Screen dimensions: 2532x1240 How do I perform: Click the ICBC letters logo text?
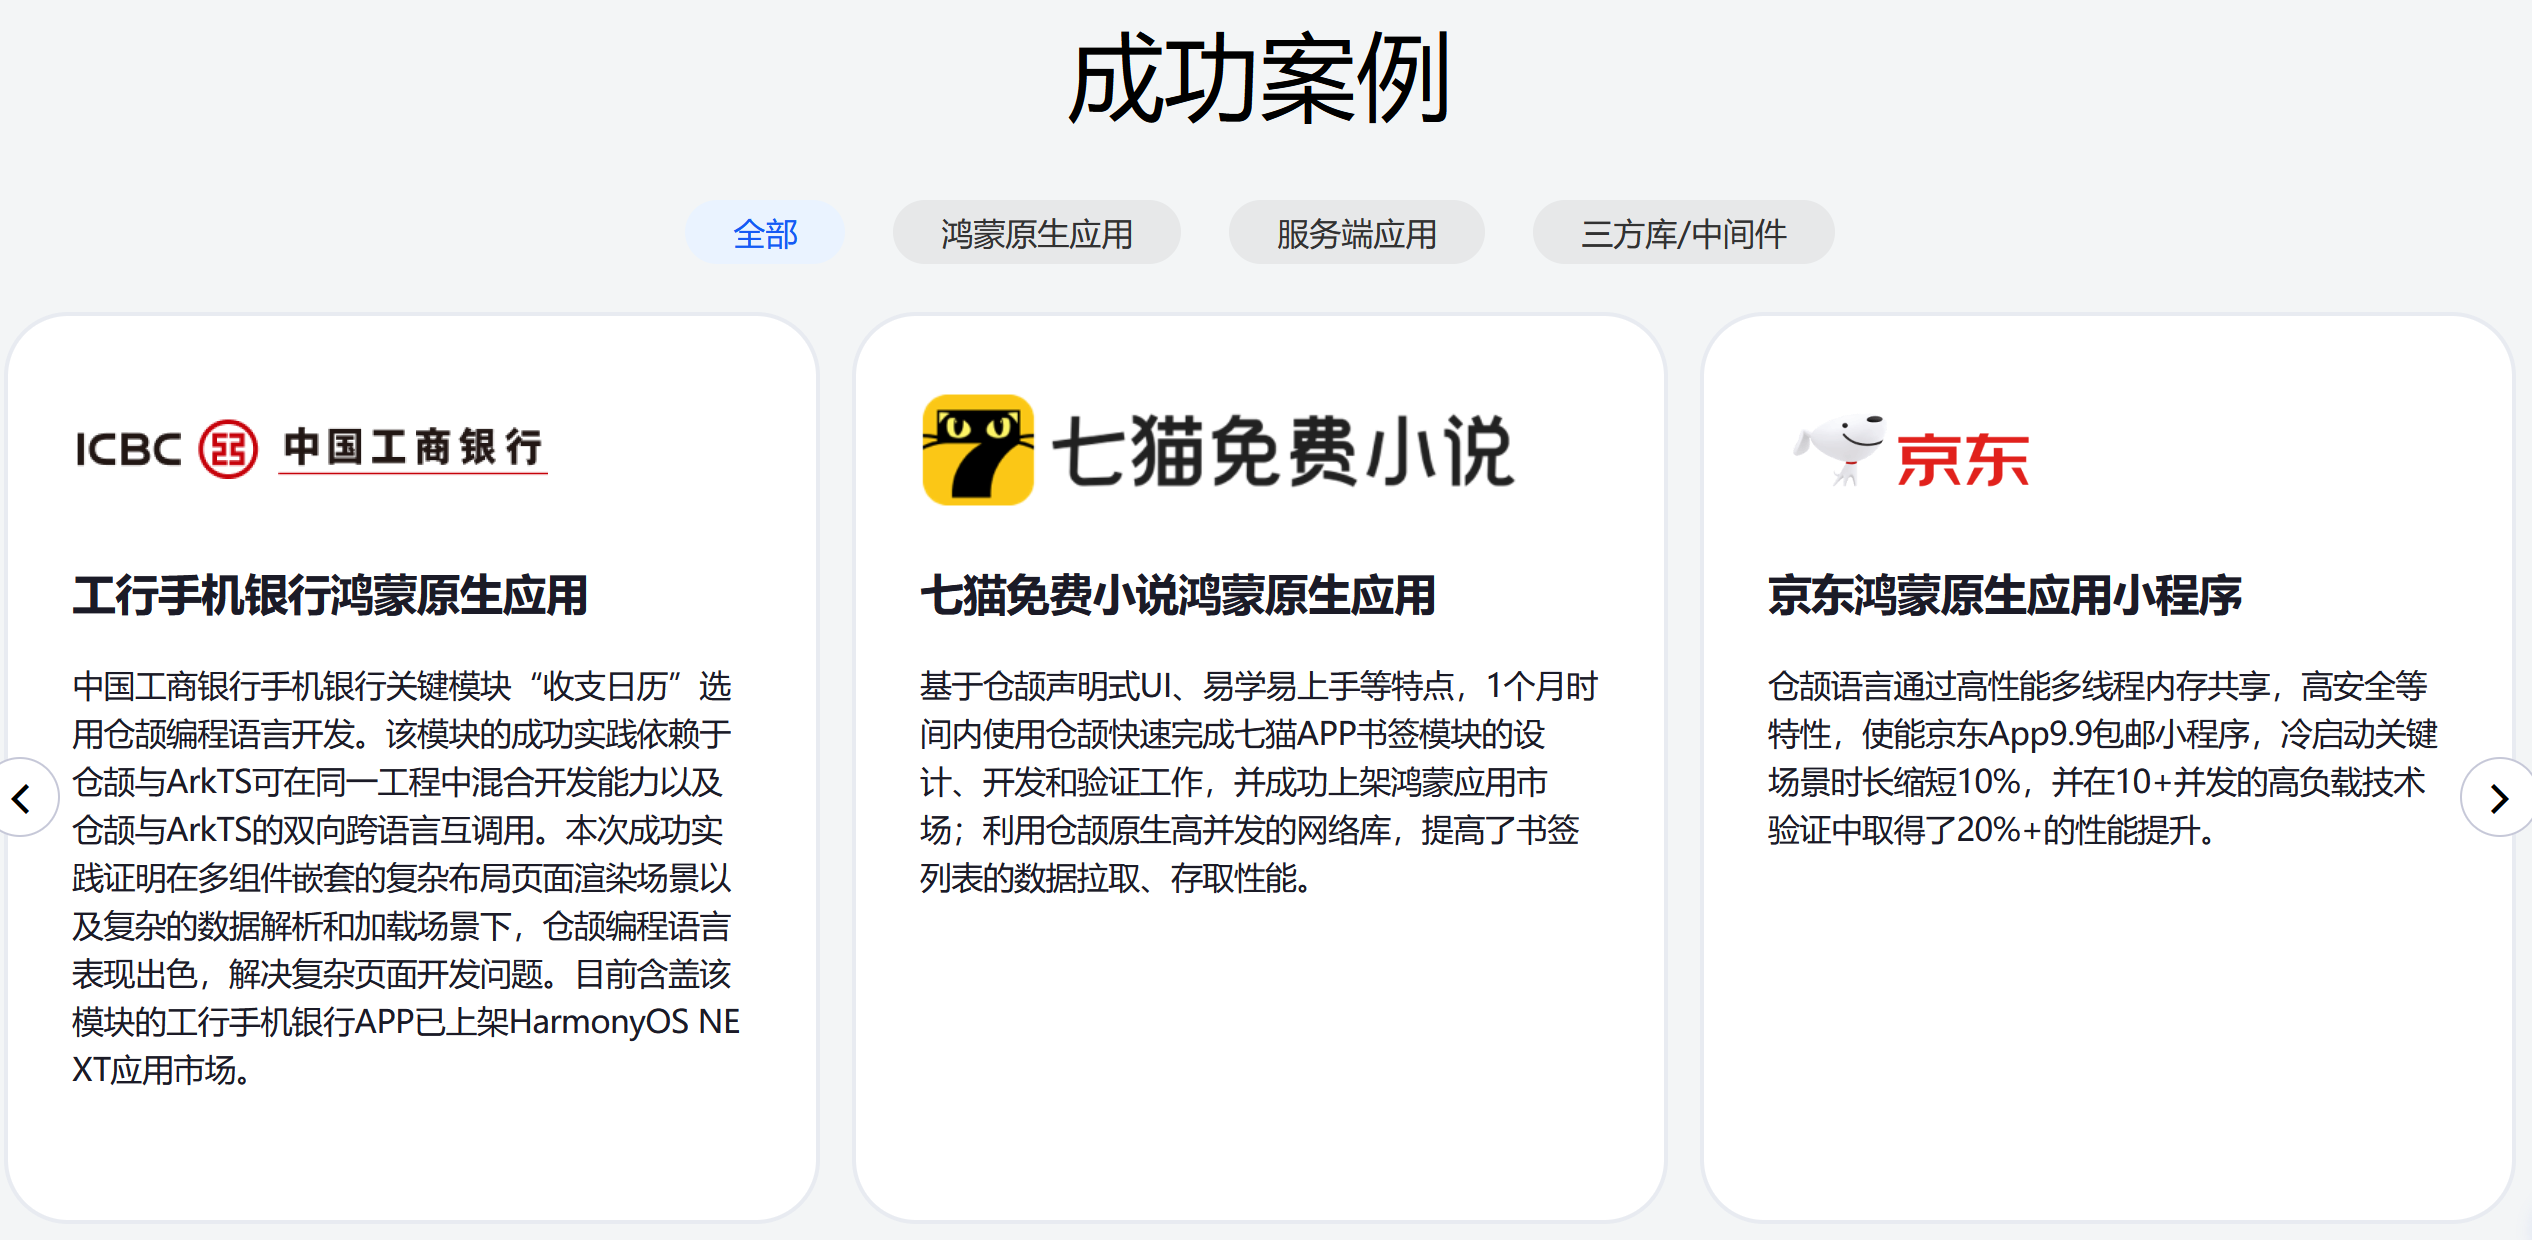click(129, 450)
